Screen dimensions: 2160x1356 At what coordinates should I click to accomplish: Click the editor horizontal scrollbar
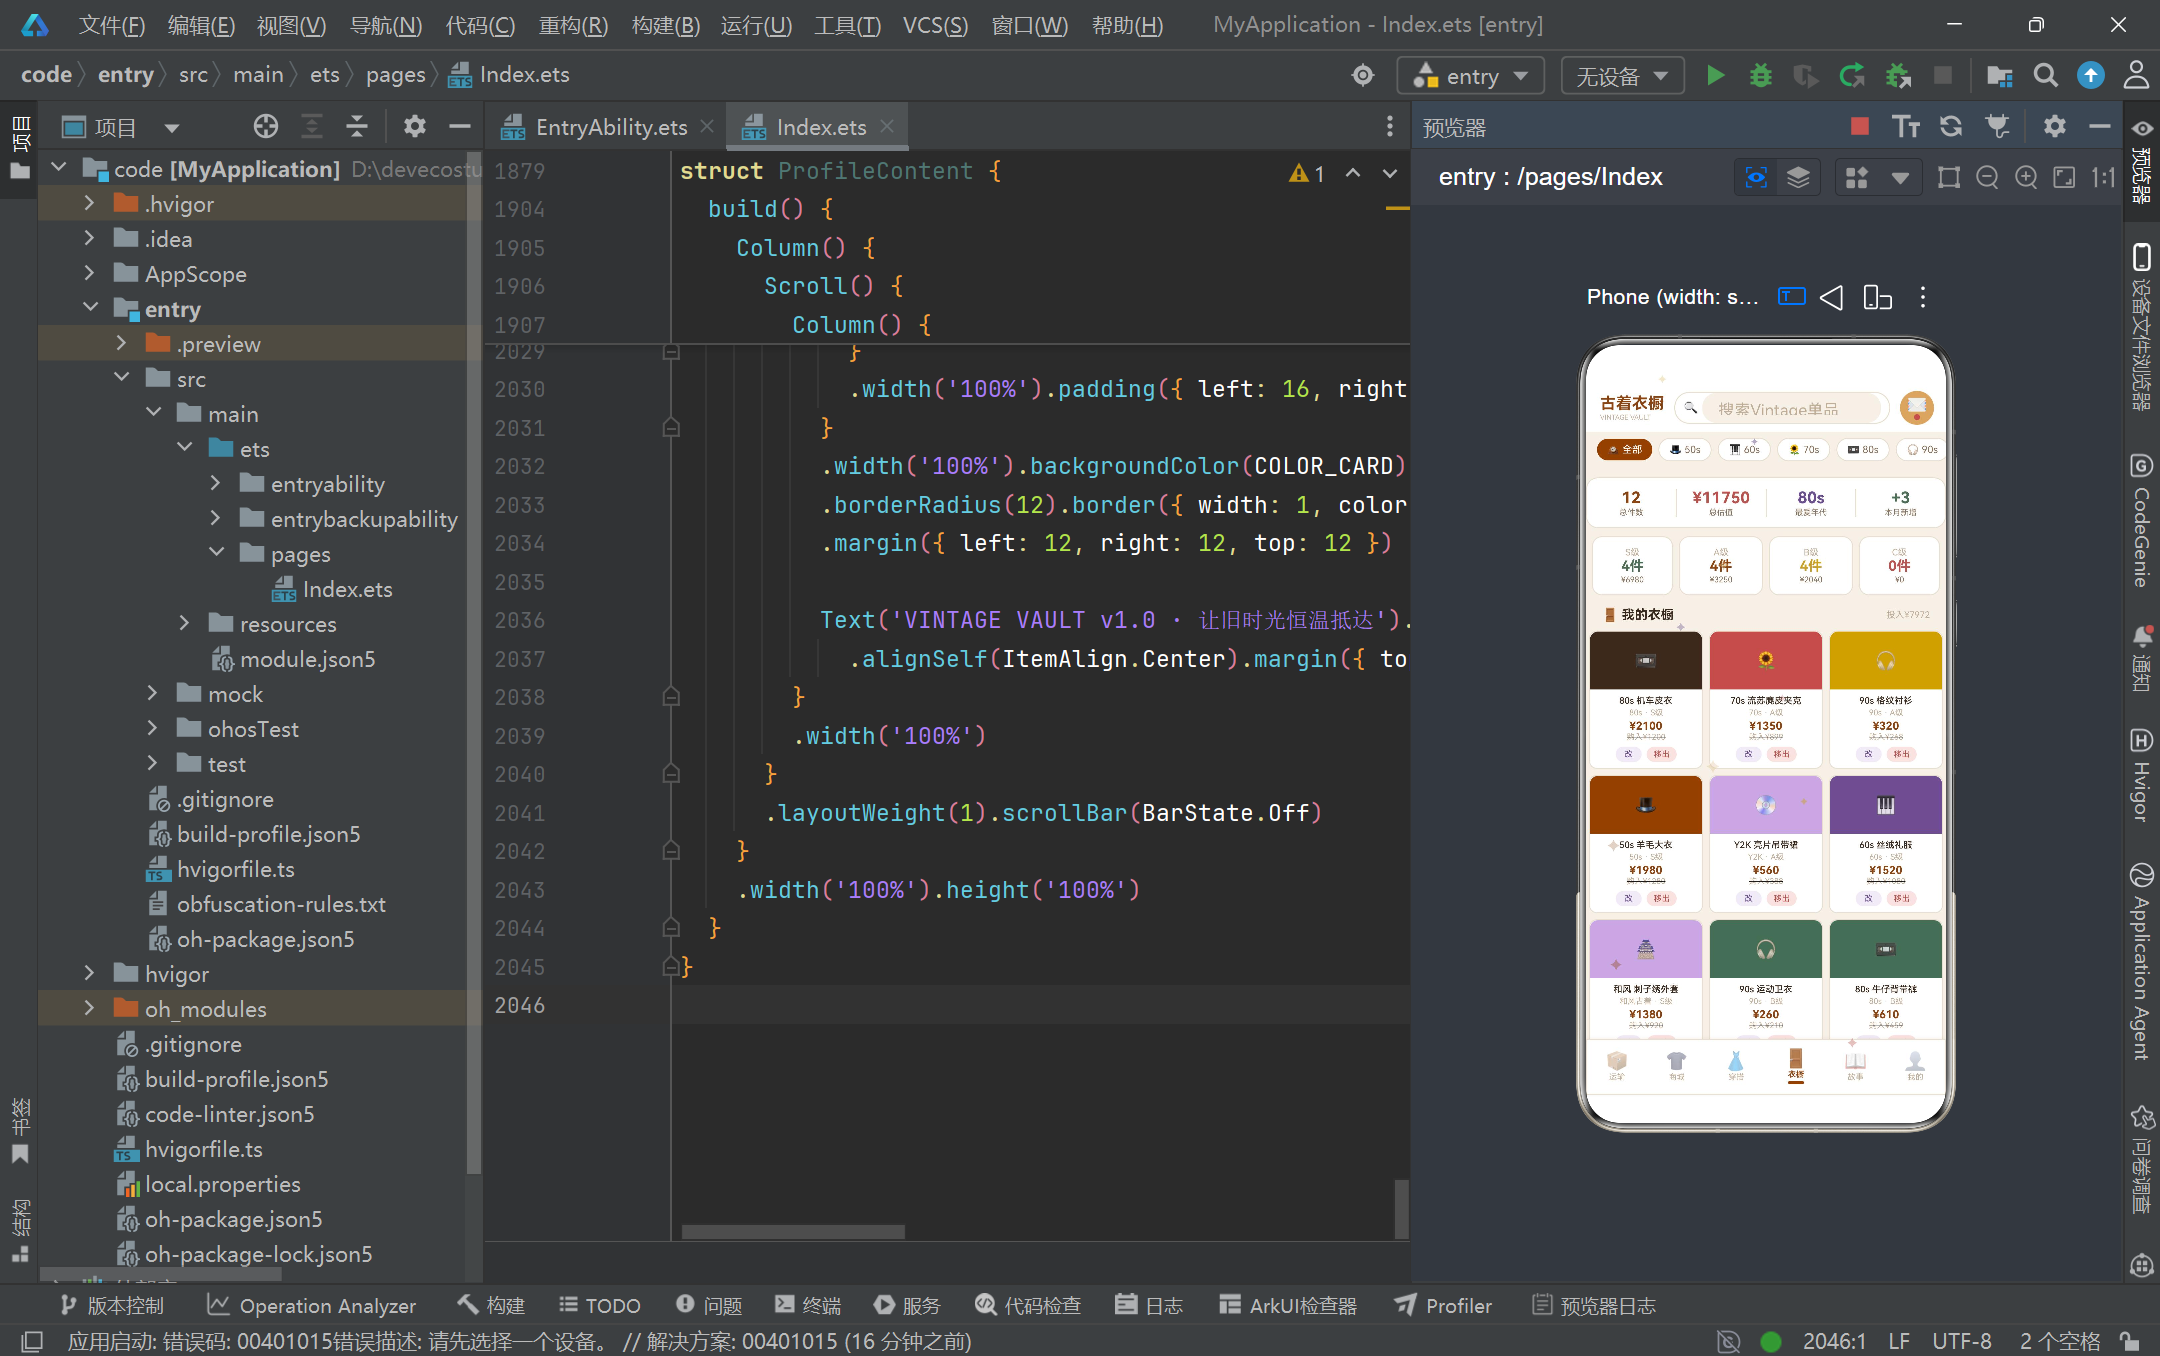793,1231
